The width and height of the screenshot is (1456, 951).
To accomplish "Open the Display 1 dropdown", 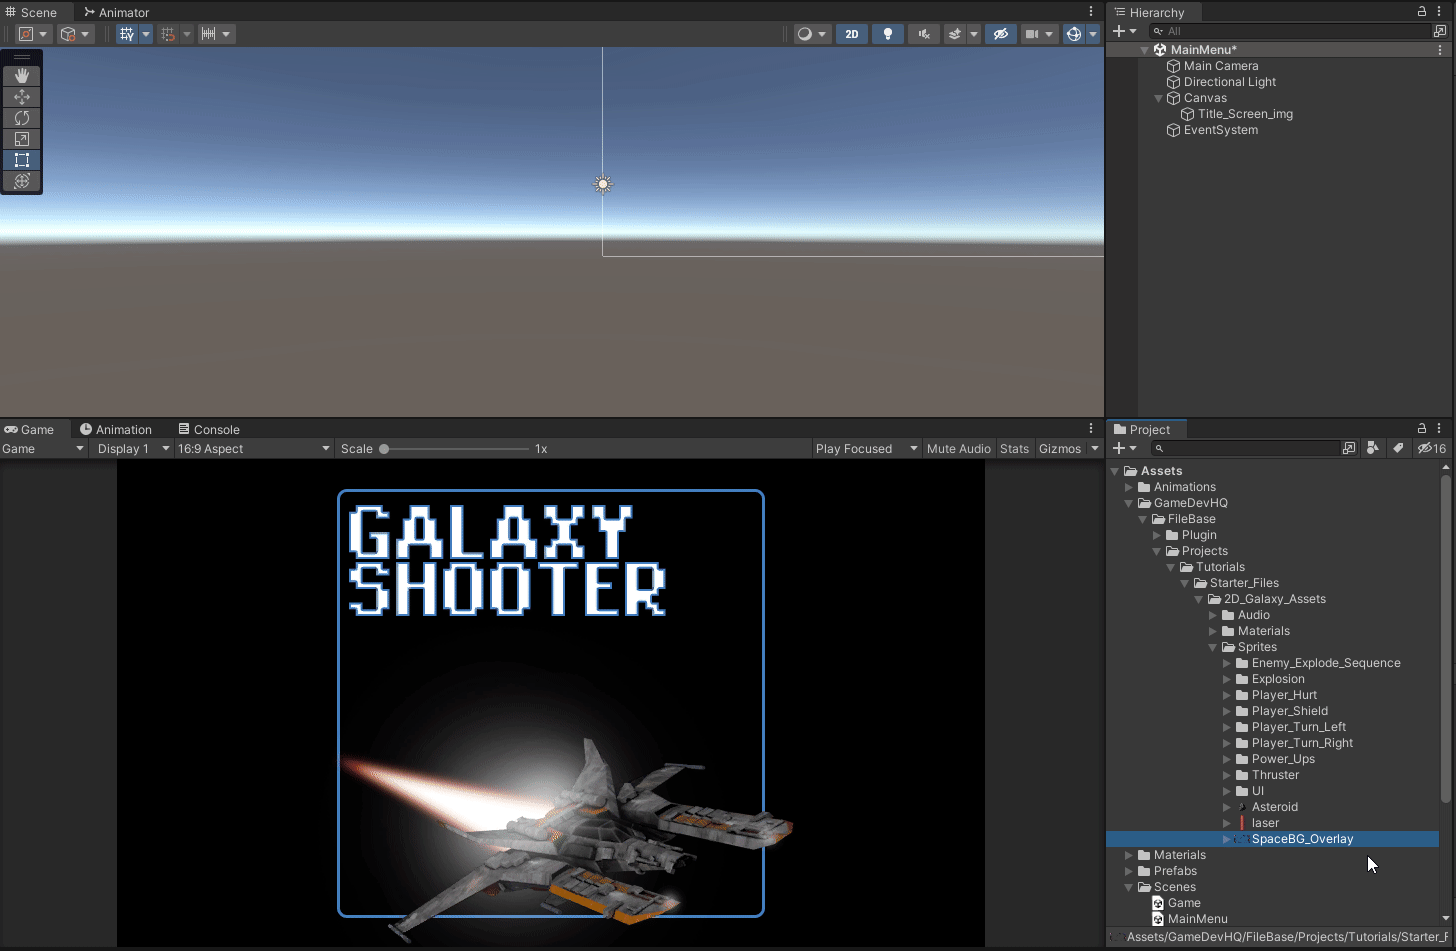I will (x=133, y=449).
